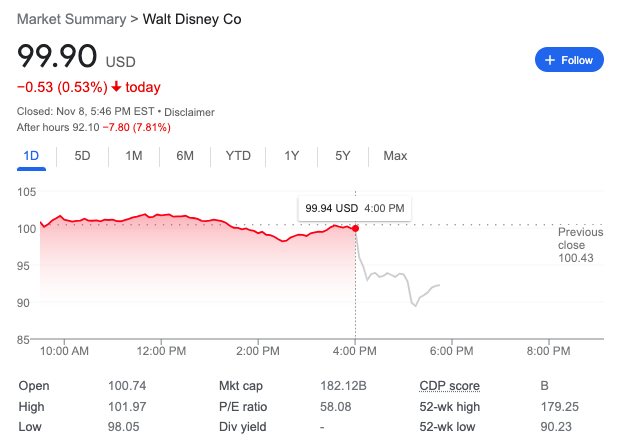626x441 pixels.
Task: Switch to the 5D tab
Action: (x=82, y=156)
